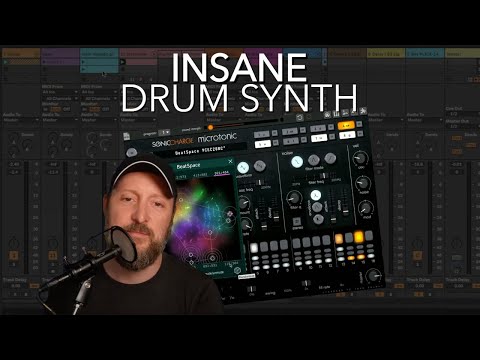Click the oscillator decay slider handle
480x360 pixels.
pos(276,218)
